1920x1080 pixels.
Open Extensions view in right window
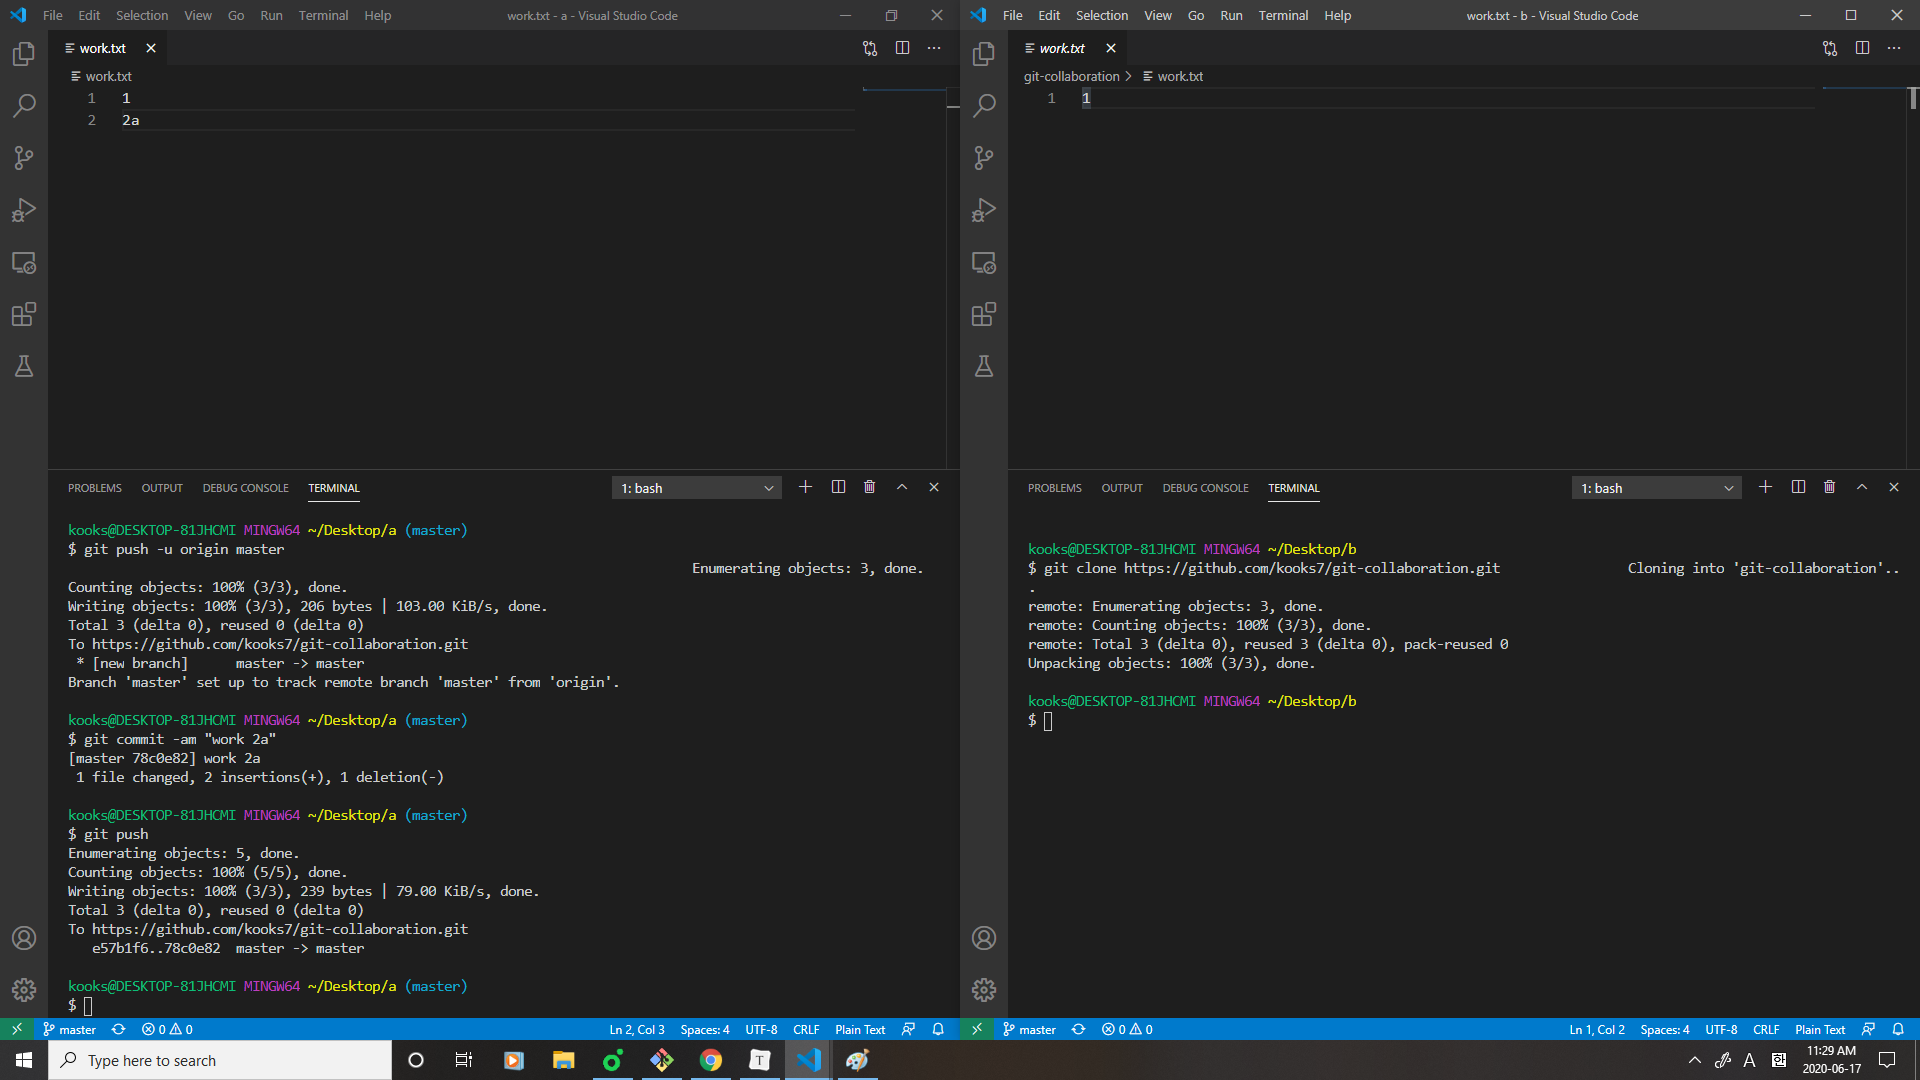pos(984,315)
